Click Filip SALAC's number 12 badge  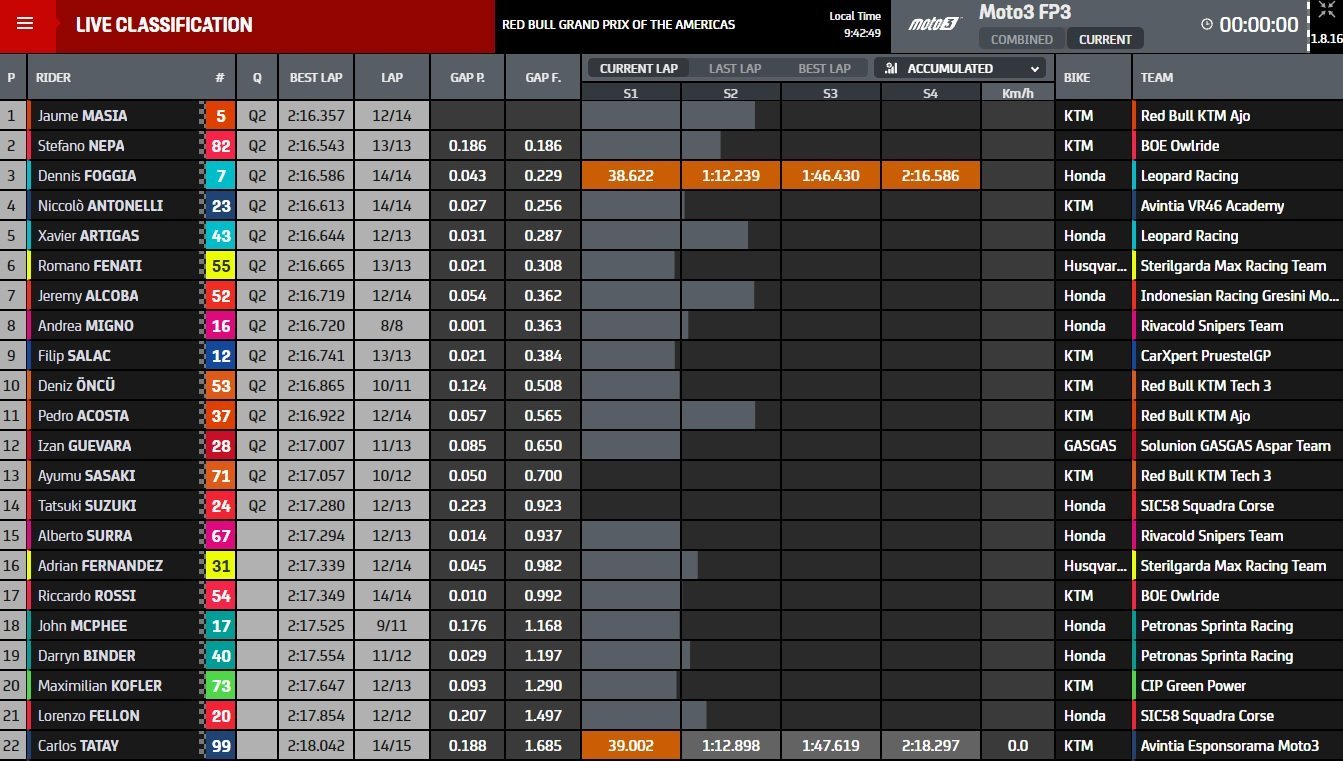tap(220, 355)
